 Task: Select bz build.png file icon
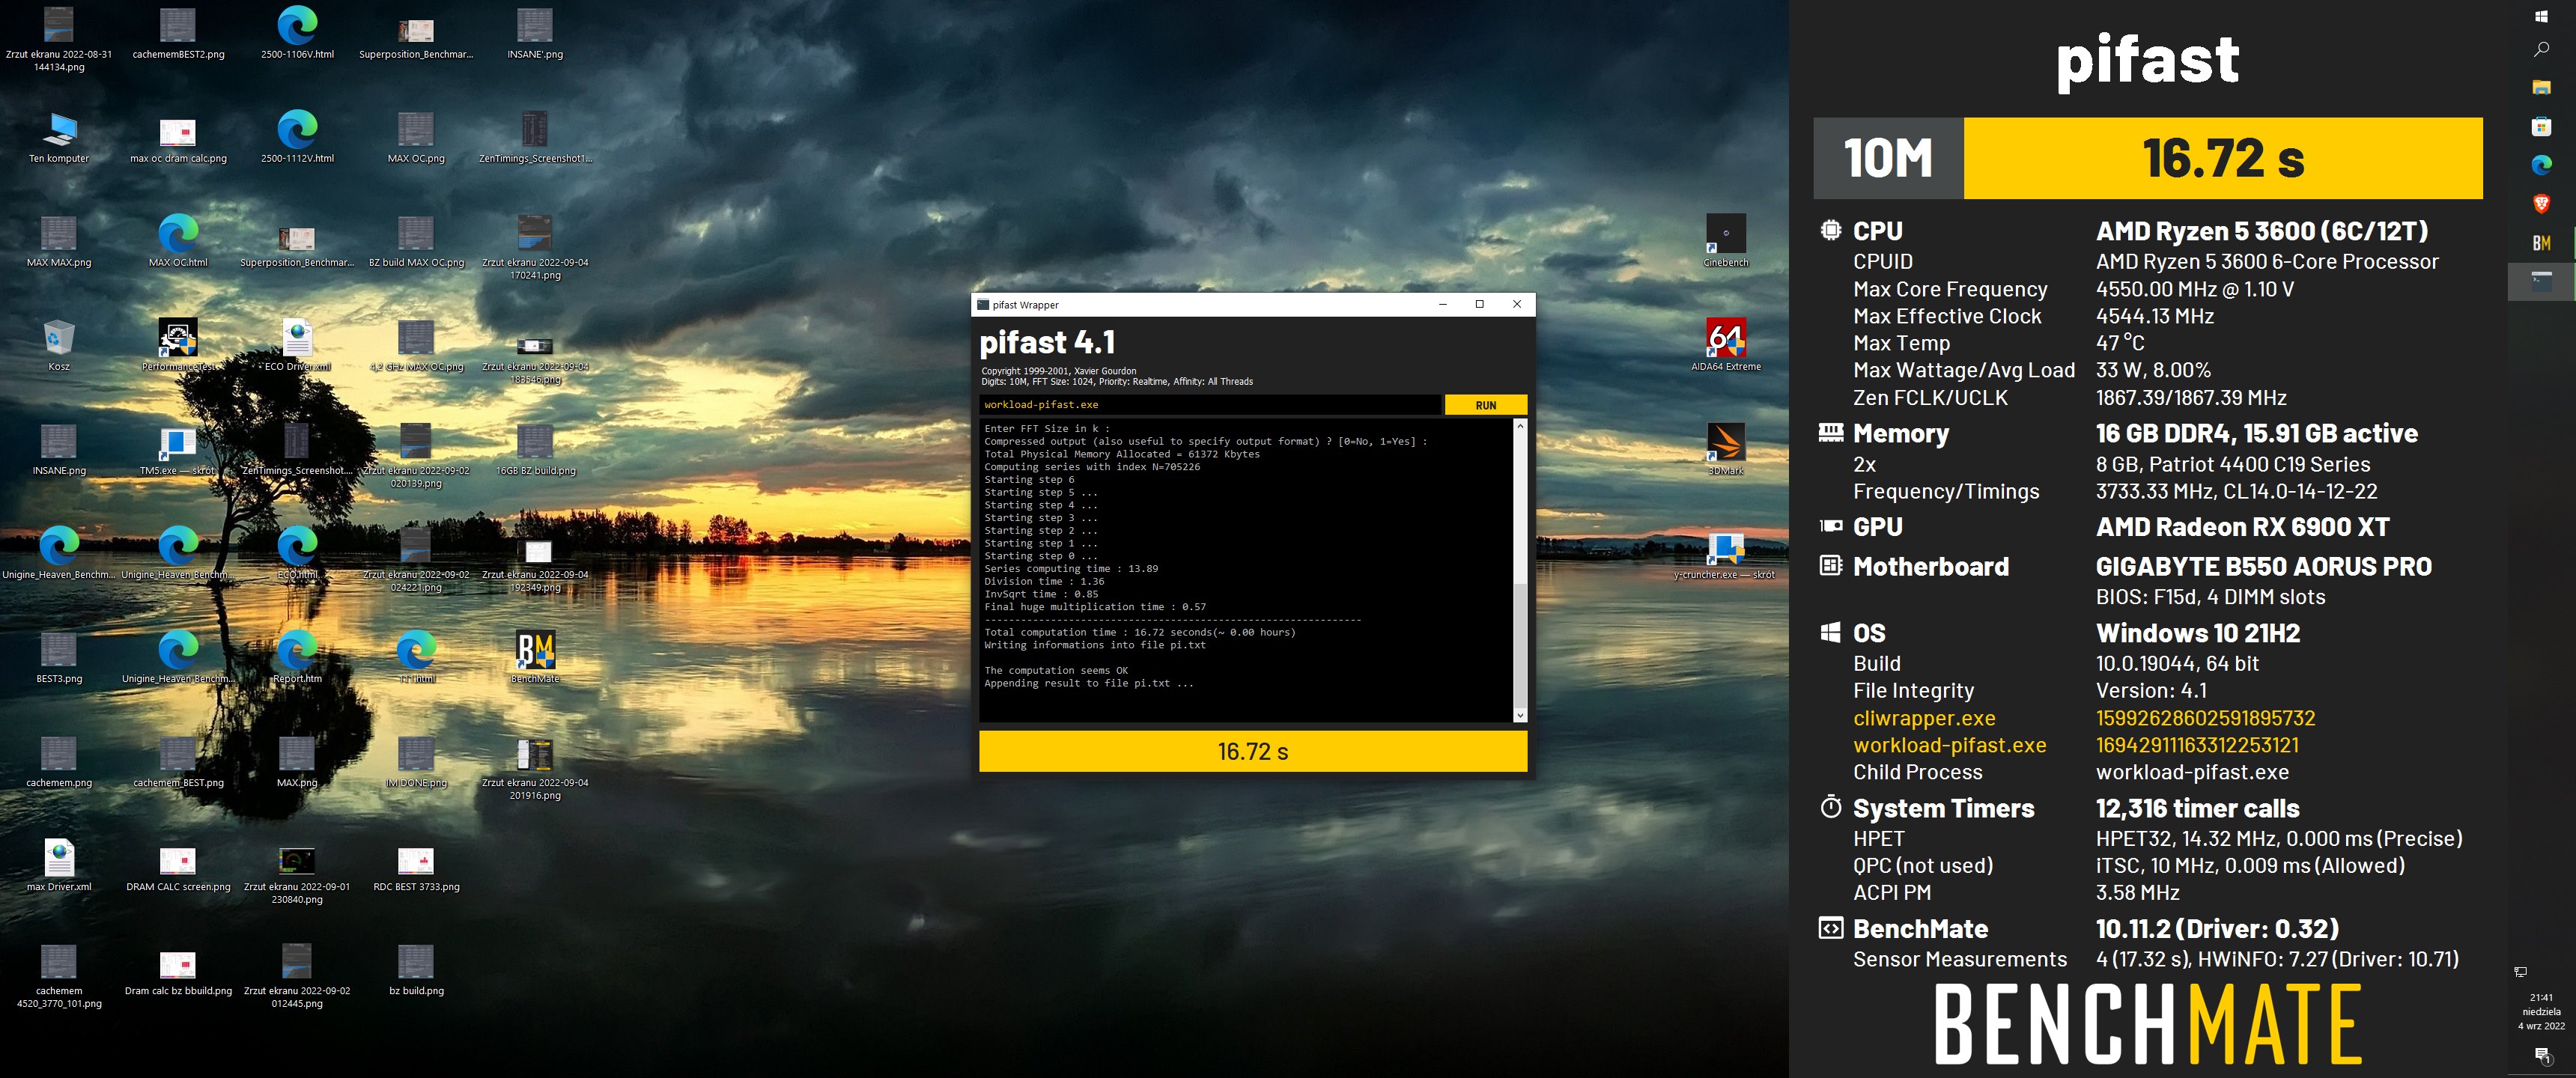[x=416, y=969]
